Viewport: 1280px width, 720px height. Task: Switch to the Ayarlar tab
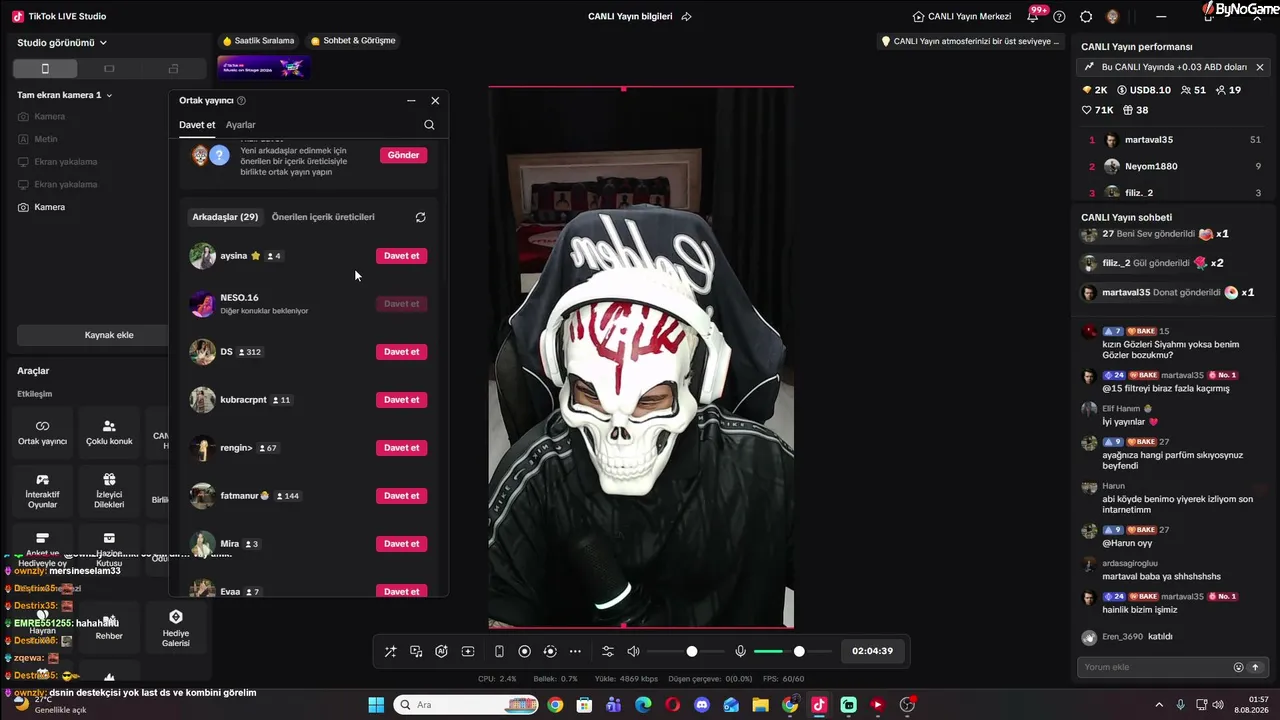pyautogui.click(x=241, y=125)
